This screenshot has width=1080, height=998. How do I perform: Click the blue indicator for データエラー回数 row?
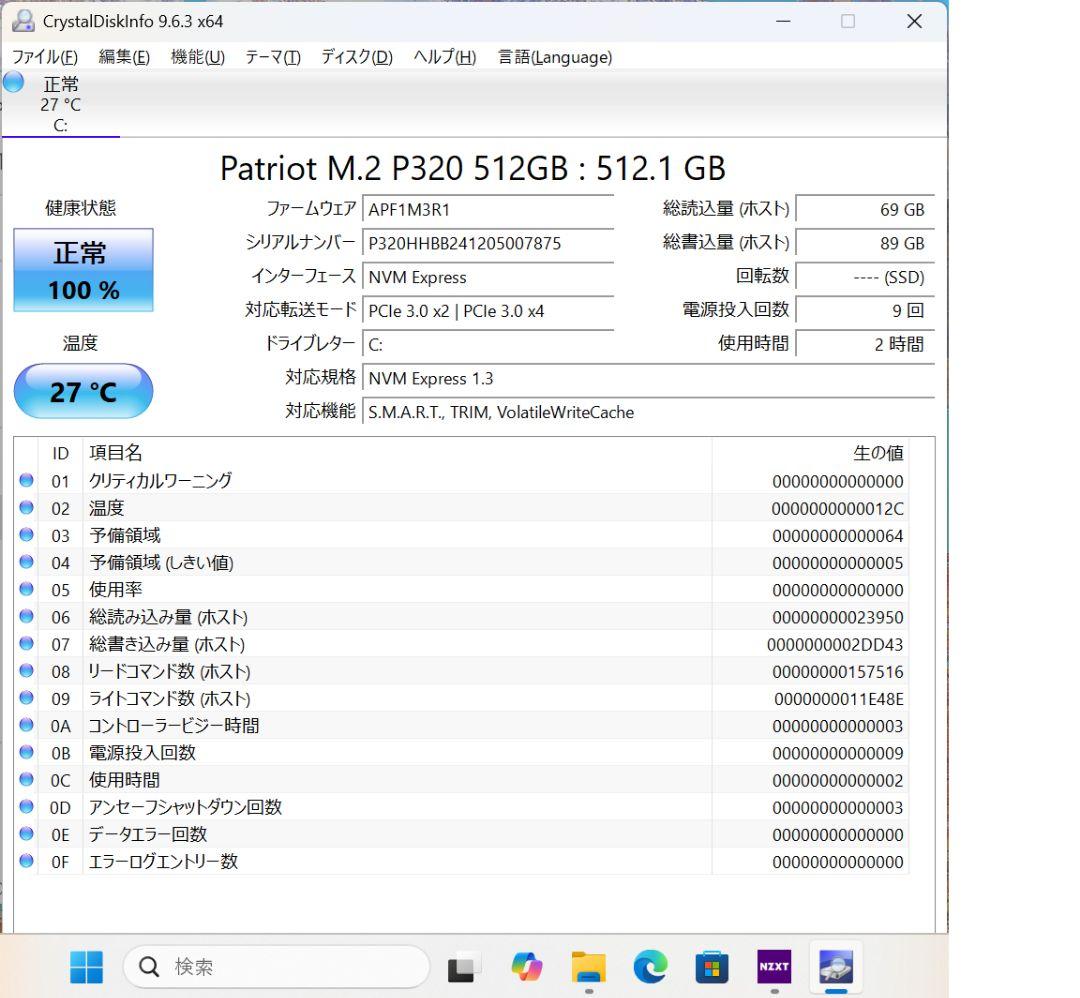coord(27,834)
